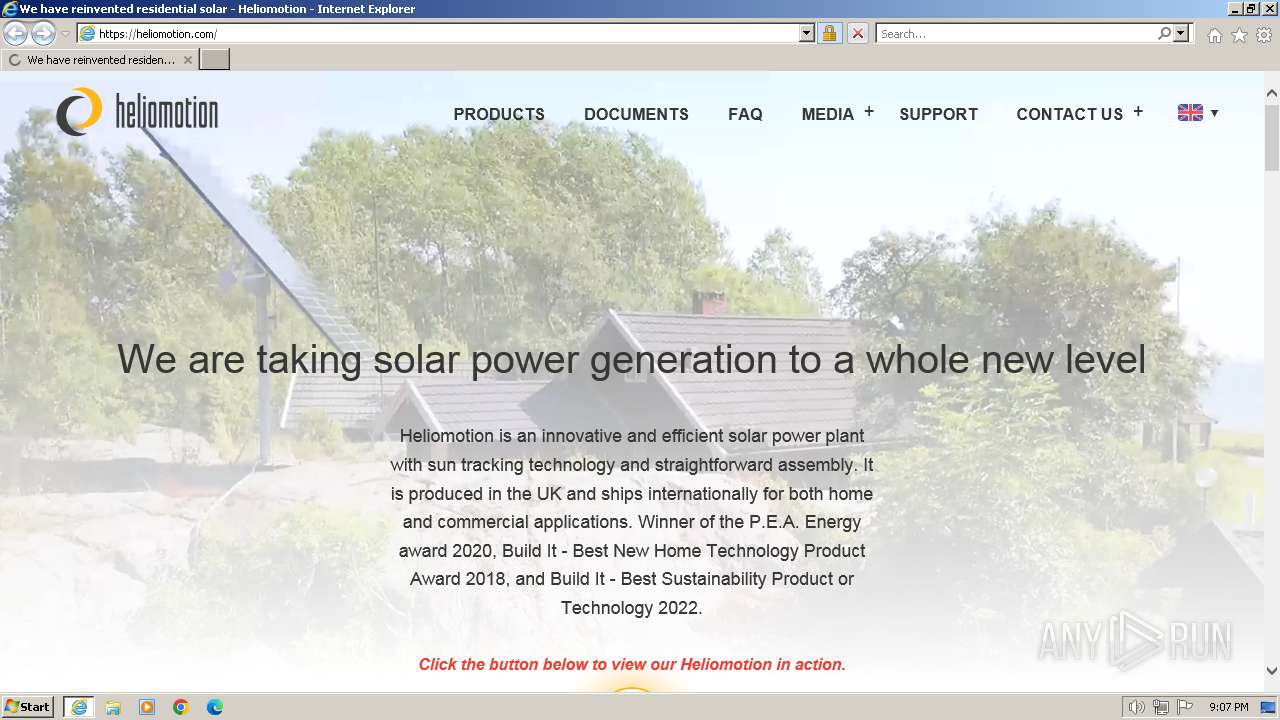This screenshot has height=720, width=1280.
Task: Launch Microsoft Edge from the taskbar
Action: [215, 707]
